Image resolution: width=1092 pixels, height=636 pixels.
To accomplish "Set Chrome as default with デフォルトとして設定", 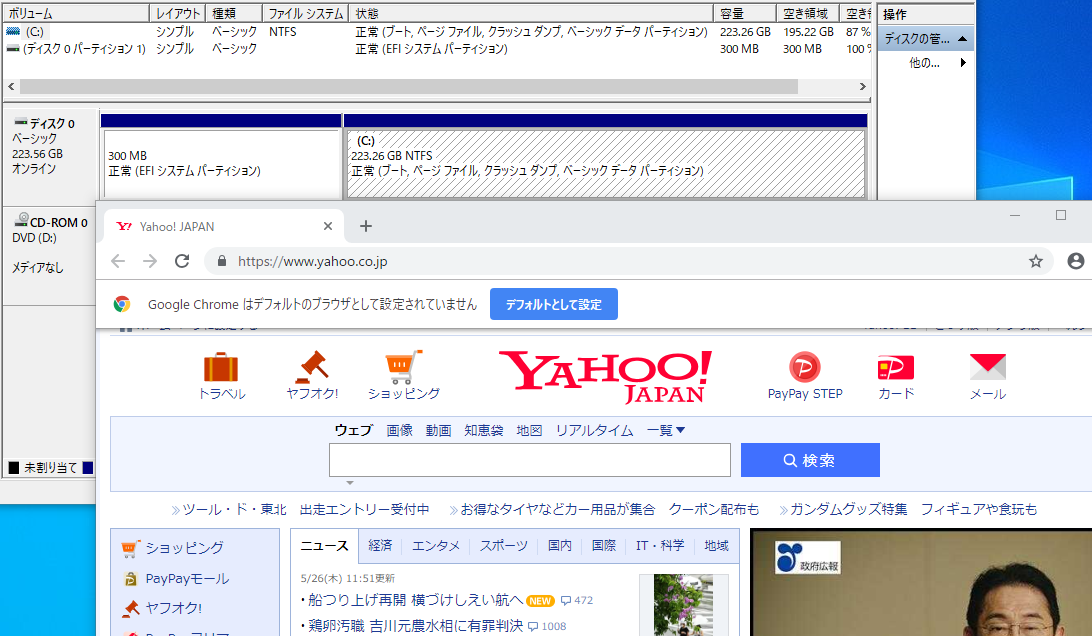I will click(x=554, y=304).
